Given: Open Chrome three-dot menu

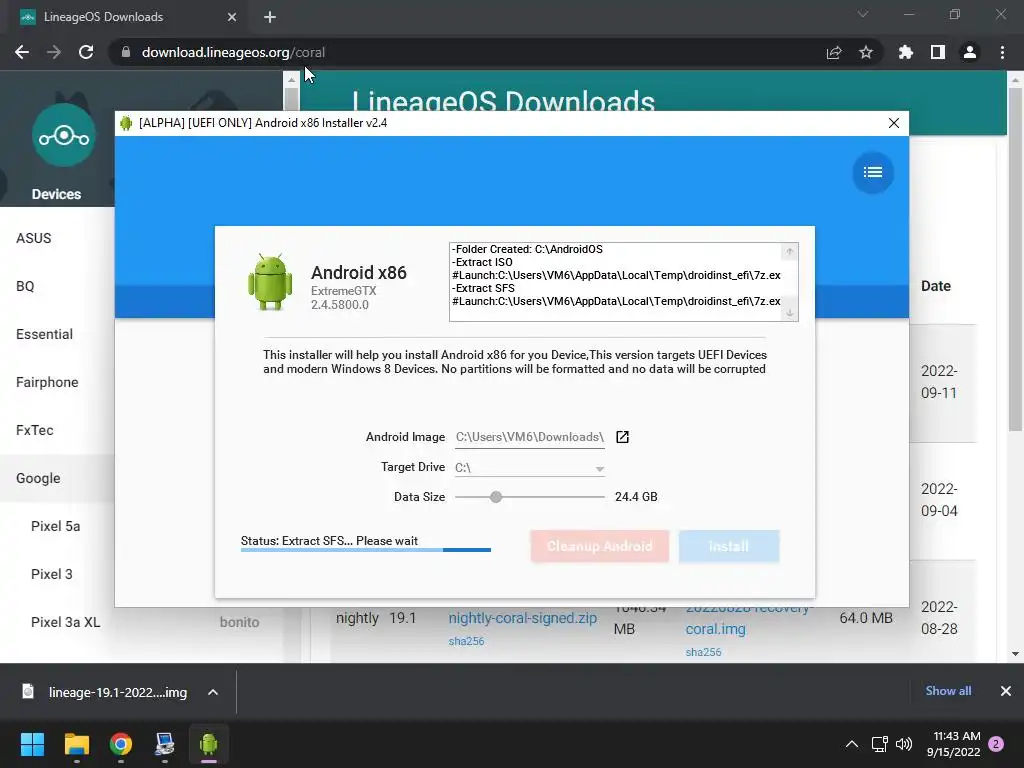Looking at the screenshot, I should tap(1002, 52).
